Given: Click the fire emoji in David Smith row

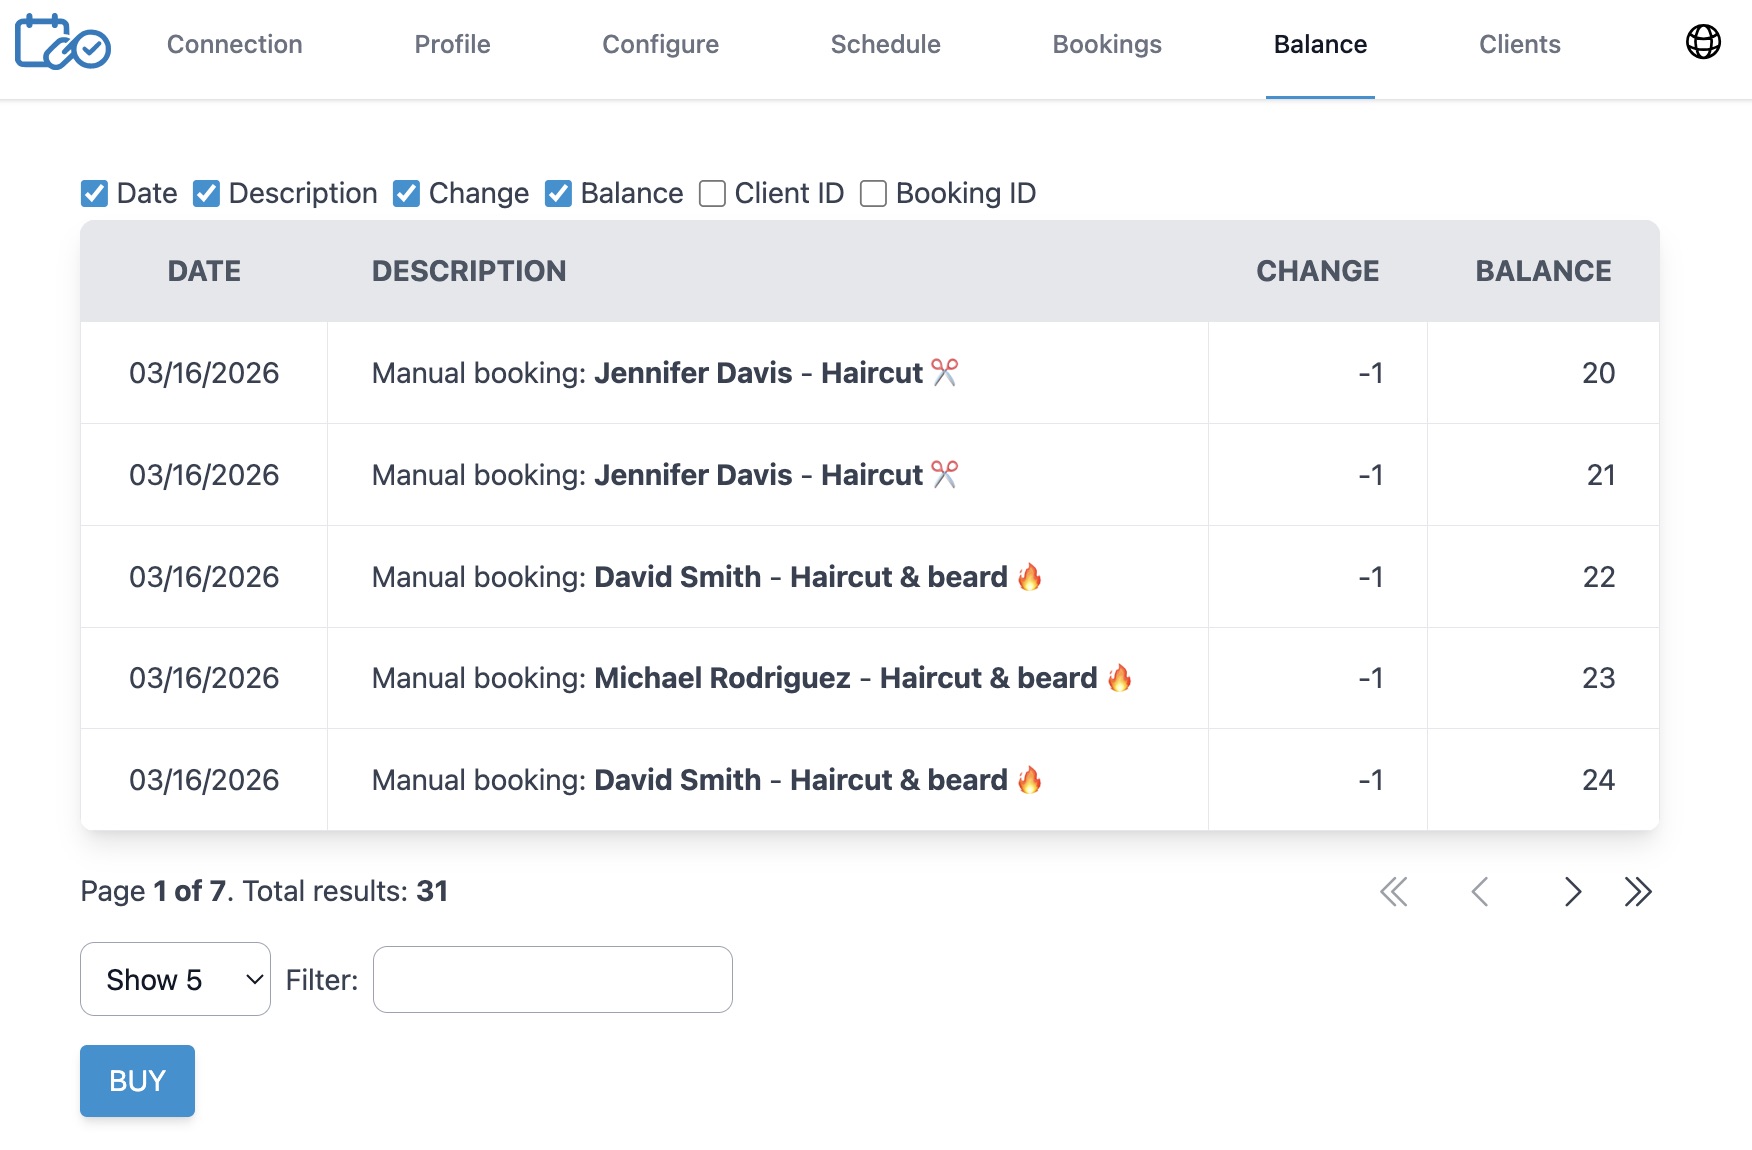Looking at the screenshot, I should point(1031,576).
